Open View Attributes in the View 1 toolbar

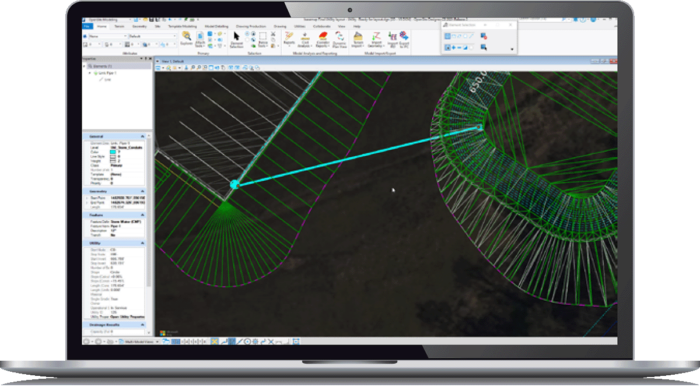(158, 68)
